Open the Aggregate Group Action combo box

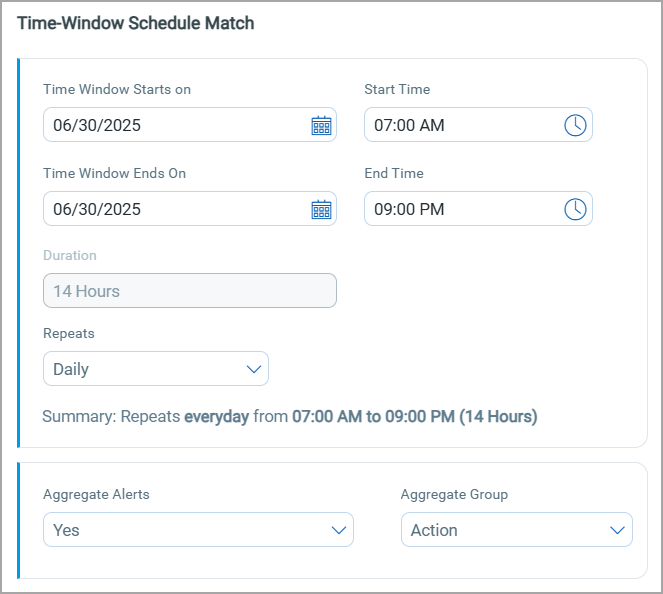pyautogui.click(x=500, y=530)
